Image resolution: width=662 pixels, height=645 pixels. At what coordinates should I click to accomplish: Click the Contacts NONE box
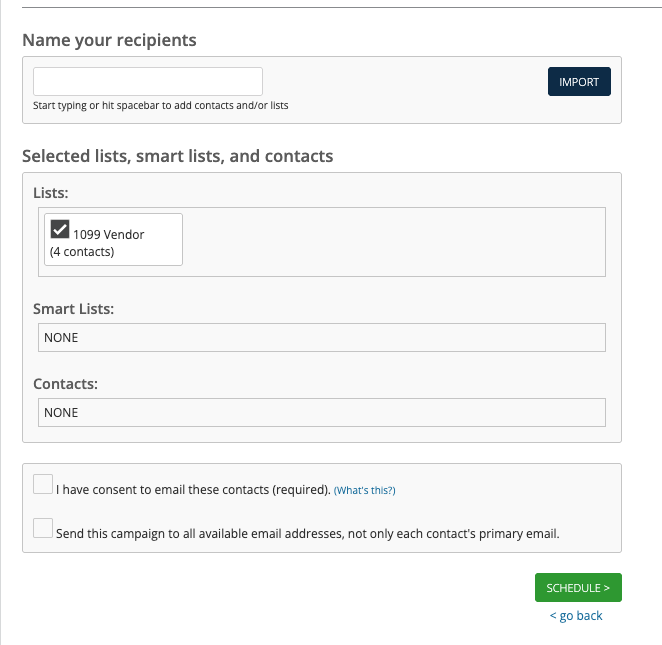click(x=322, y=412)
